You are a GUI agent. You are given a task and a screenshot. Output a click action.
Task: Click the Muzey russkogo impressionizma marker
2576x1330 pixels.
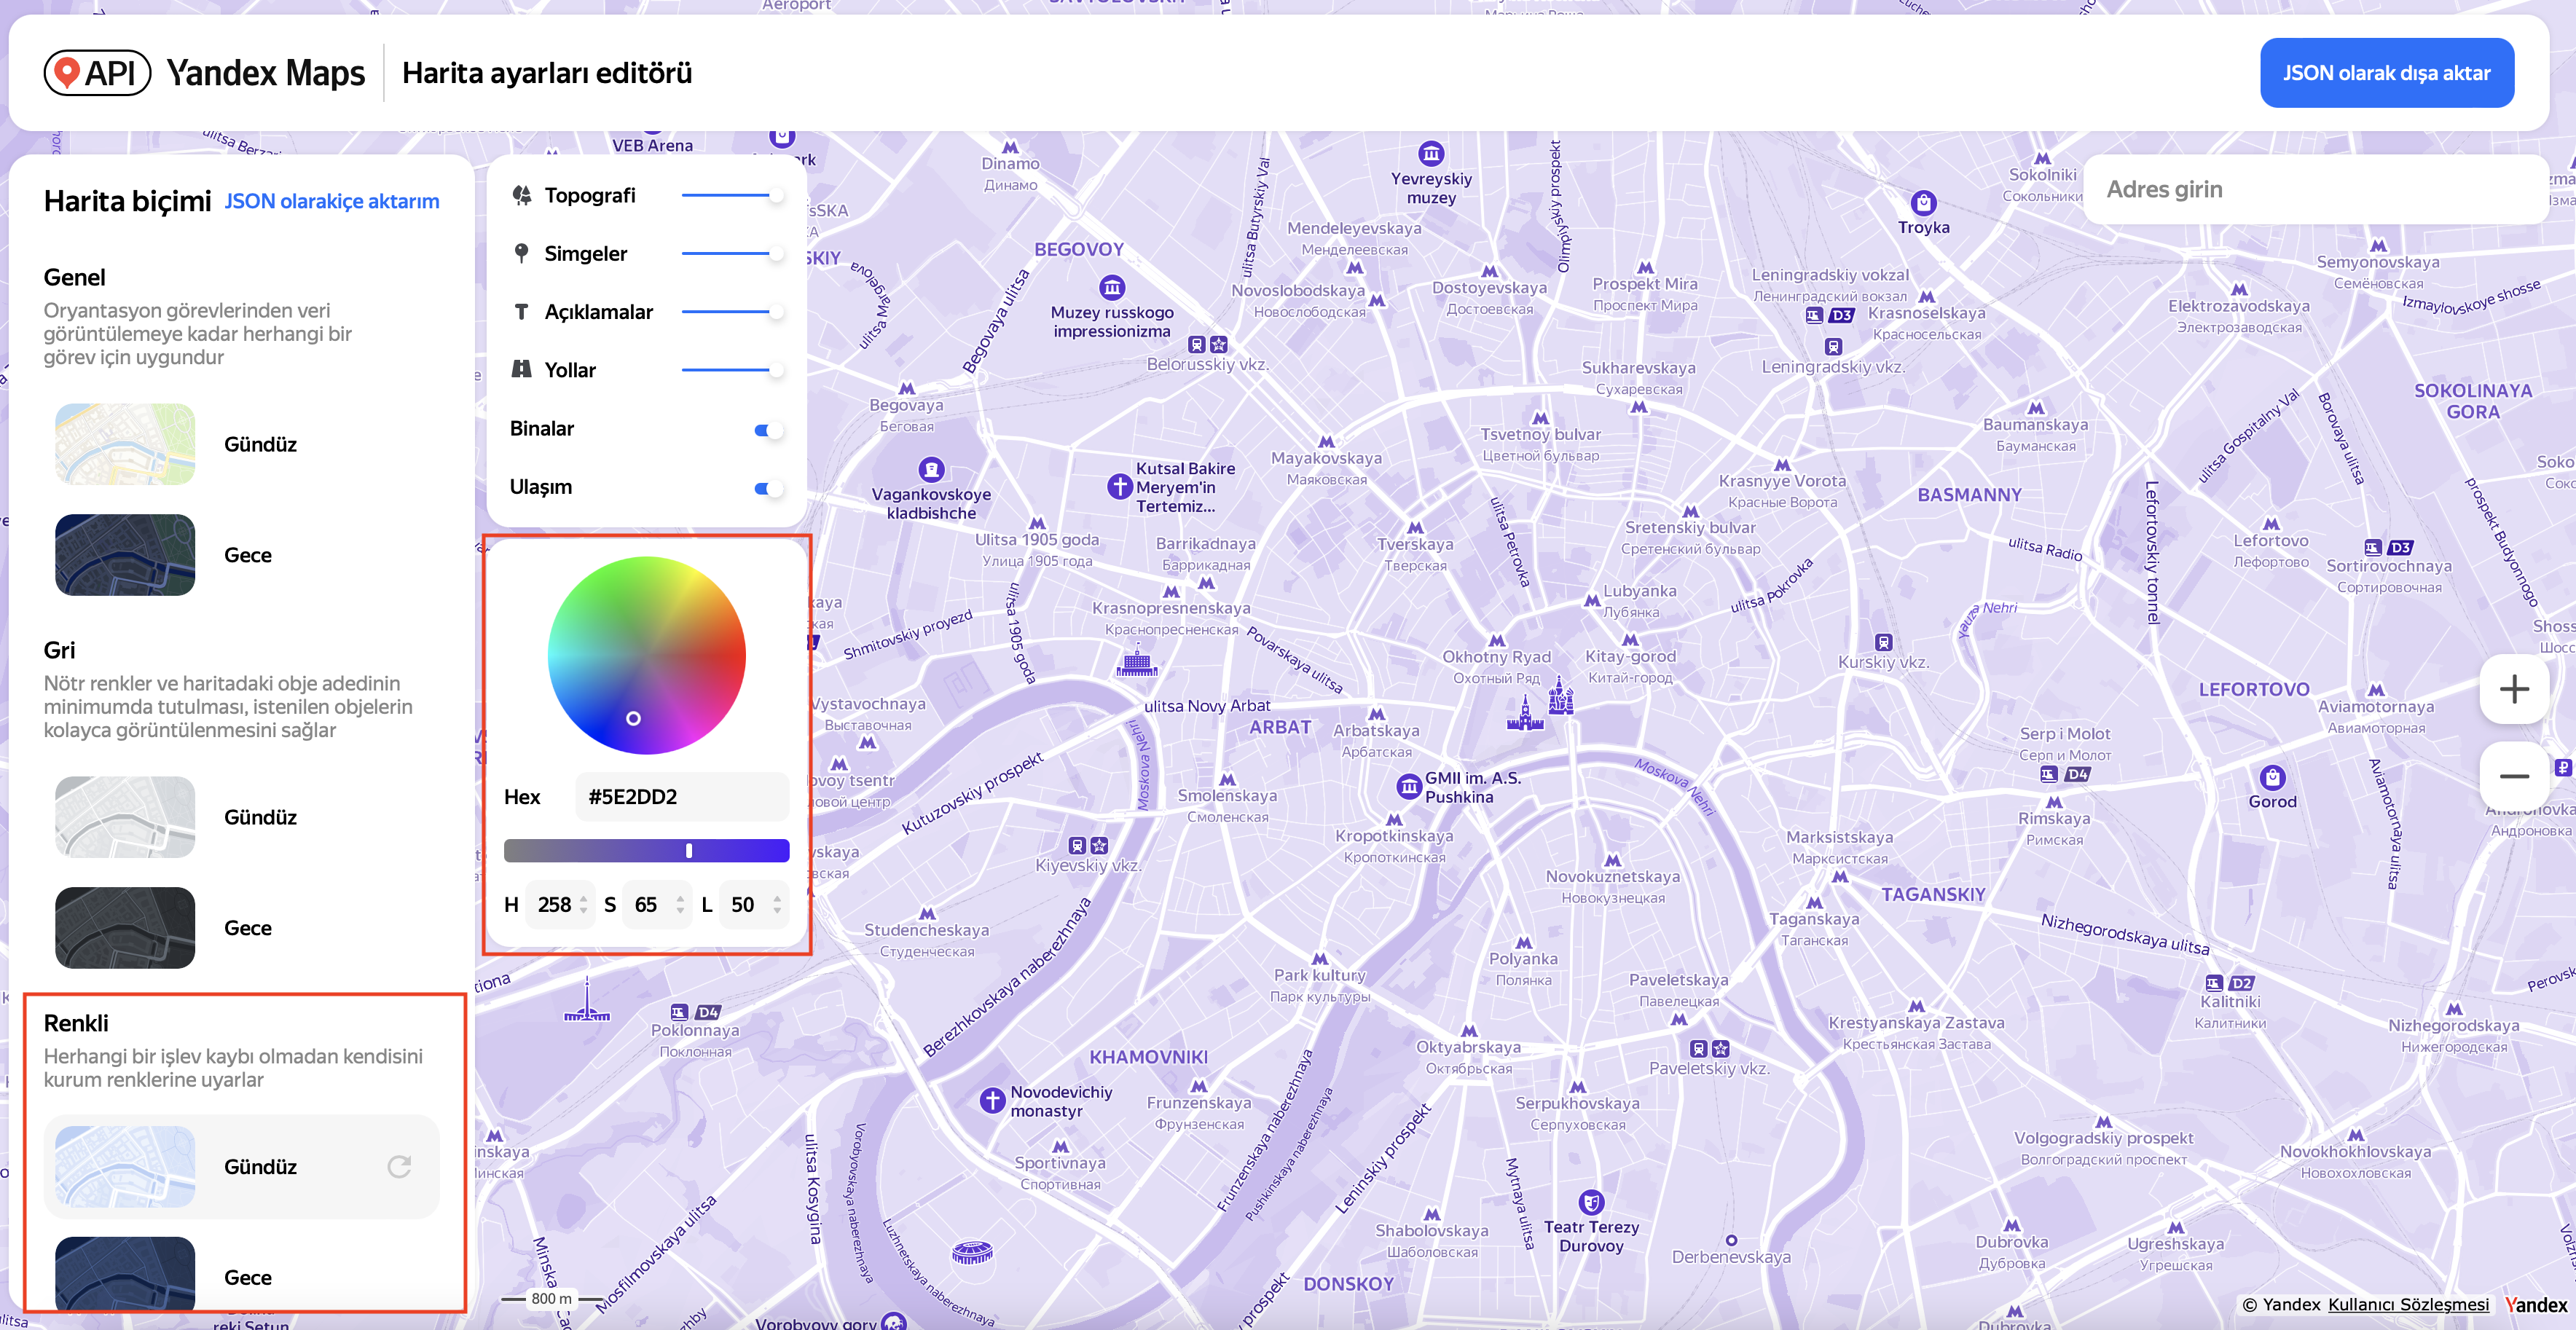click(x=1112, y=288)
